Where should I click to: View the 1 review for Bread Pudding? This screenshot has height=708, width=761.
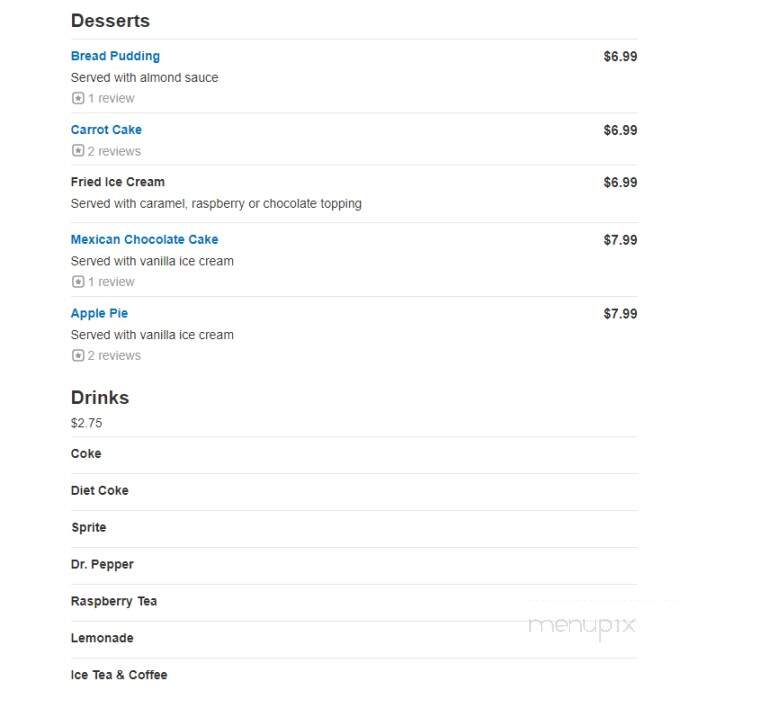[111, 99]
